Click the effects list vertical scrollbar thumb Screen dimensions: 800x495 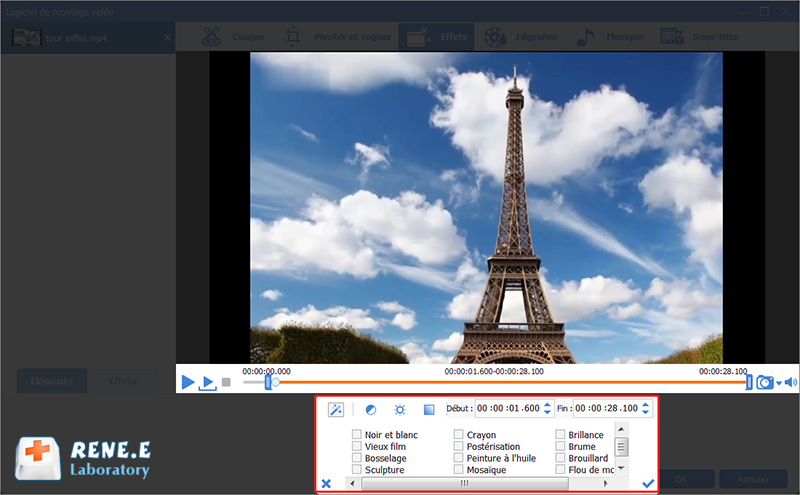point(621,447)
